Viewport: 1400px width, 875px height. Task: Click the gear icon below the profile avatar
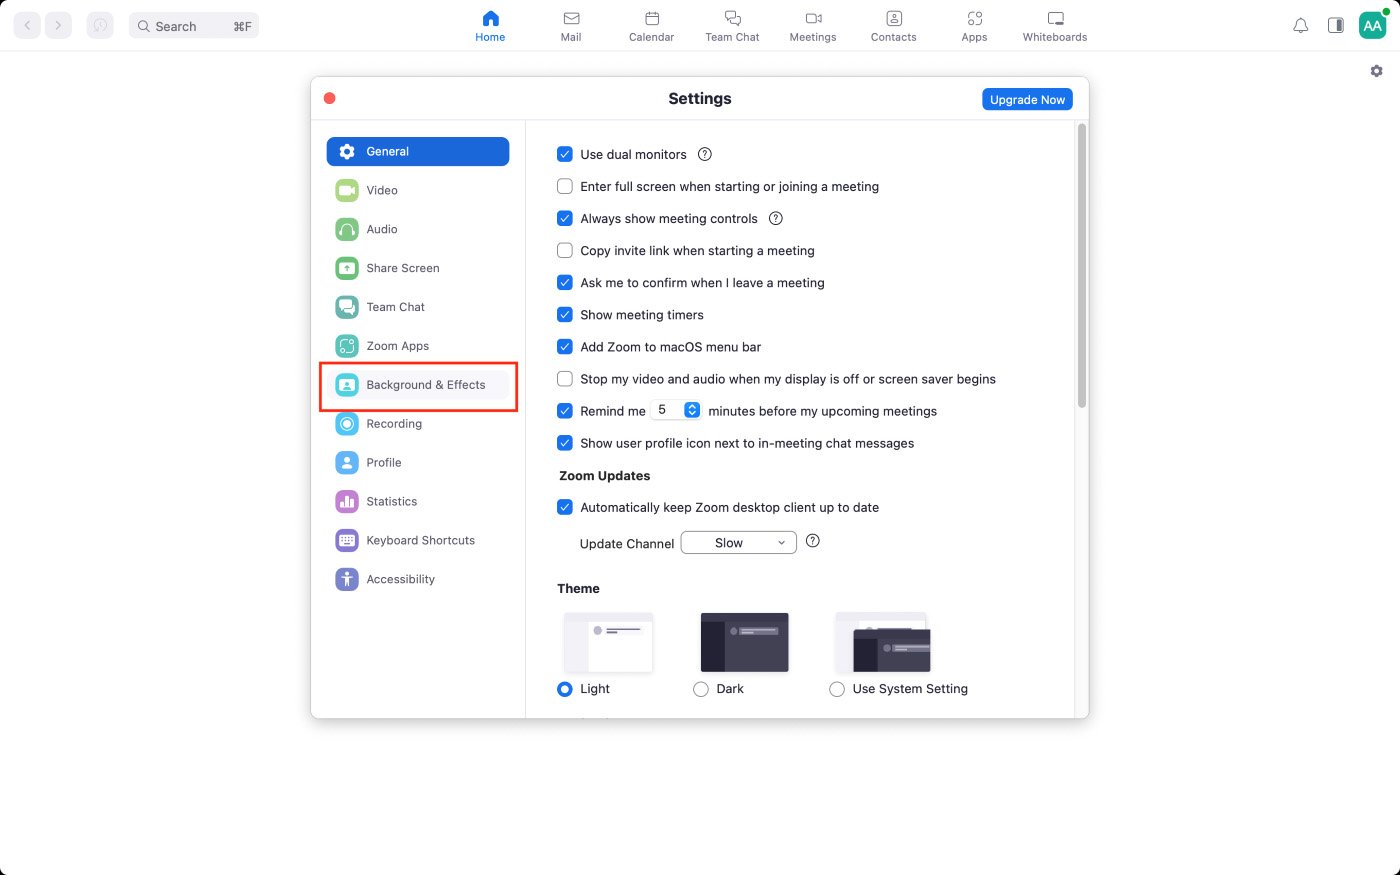[x=1376, y=71]
